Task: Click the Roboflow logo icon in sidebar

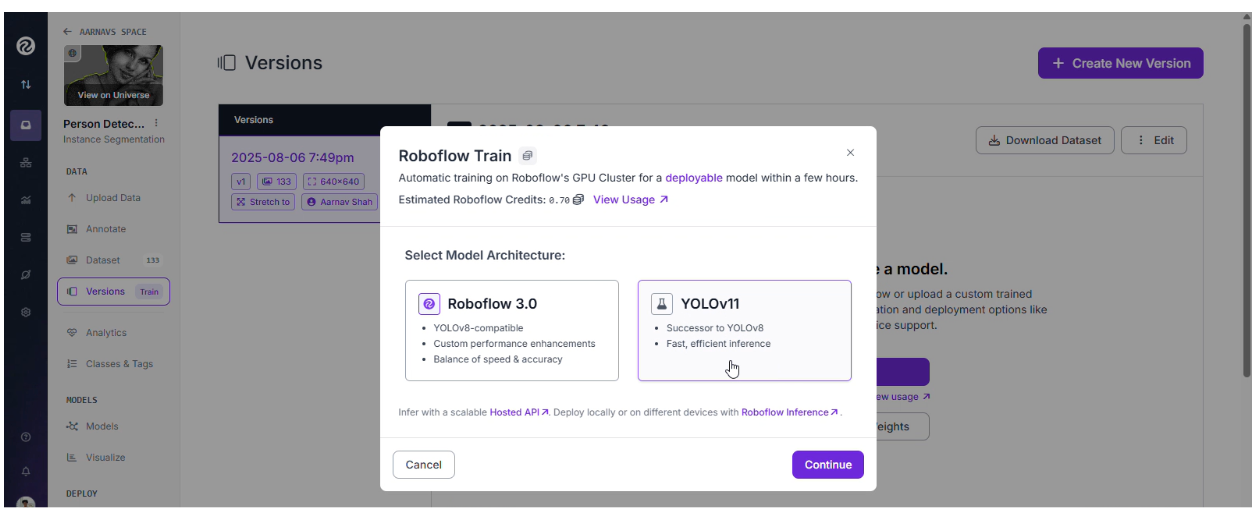Action: pyautogui.click(x=25, y=46)
